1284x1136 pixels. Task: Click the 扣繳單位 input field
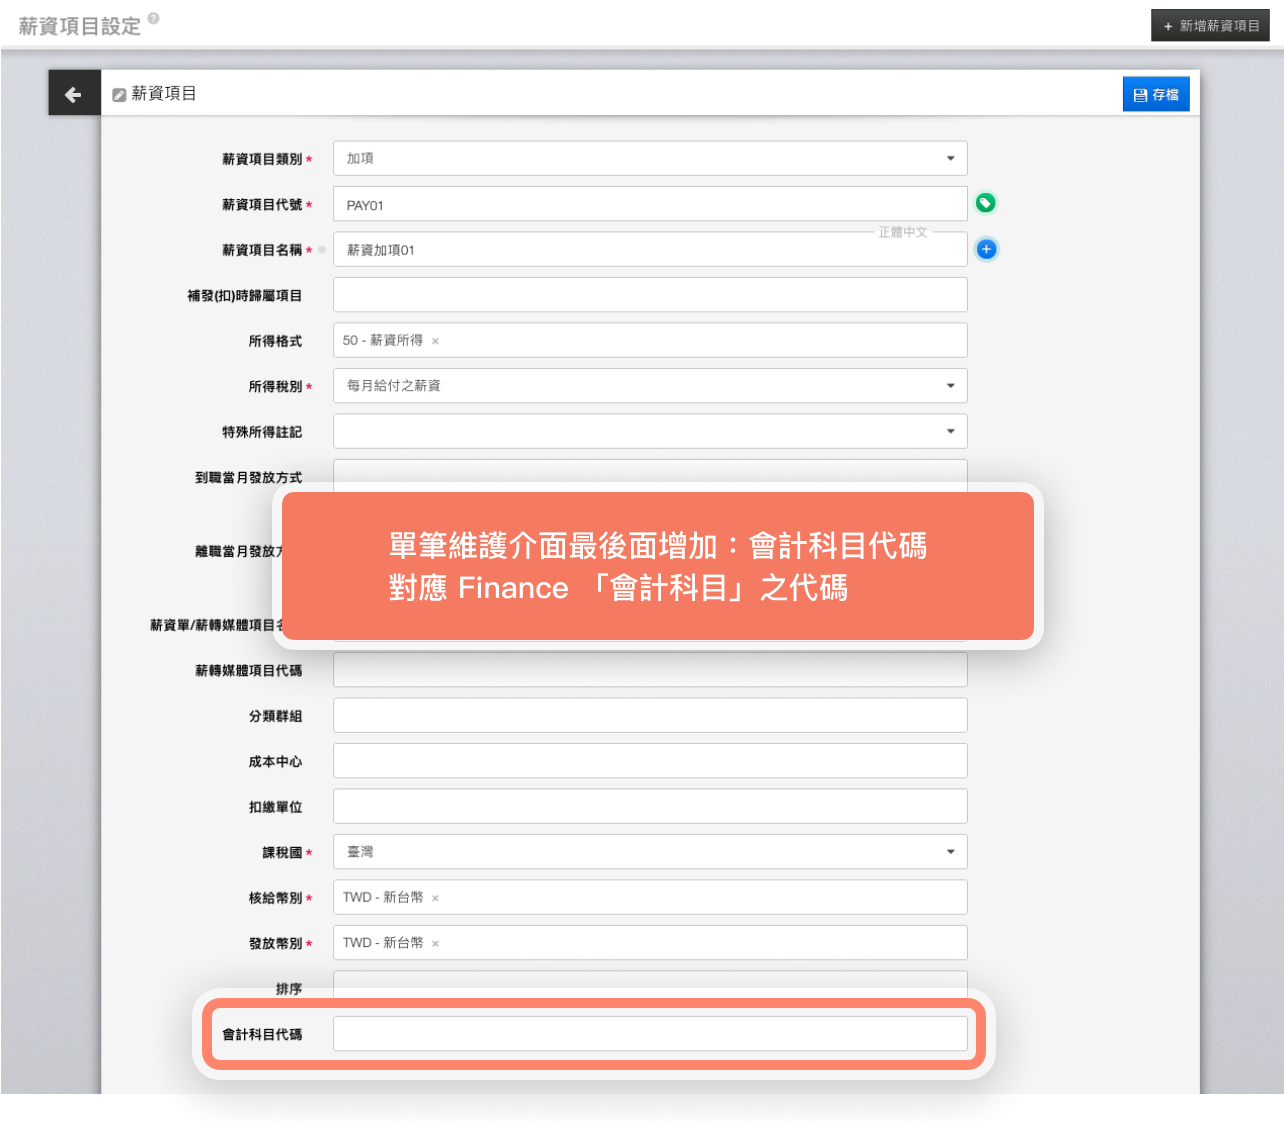650,806
